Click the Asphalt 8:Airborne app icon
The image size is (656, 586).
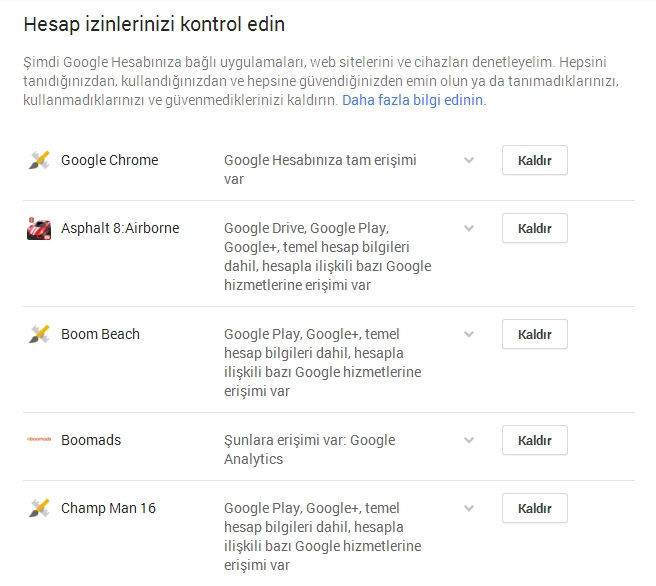[x=39, y=229]
